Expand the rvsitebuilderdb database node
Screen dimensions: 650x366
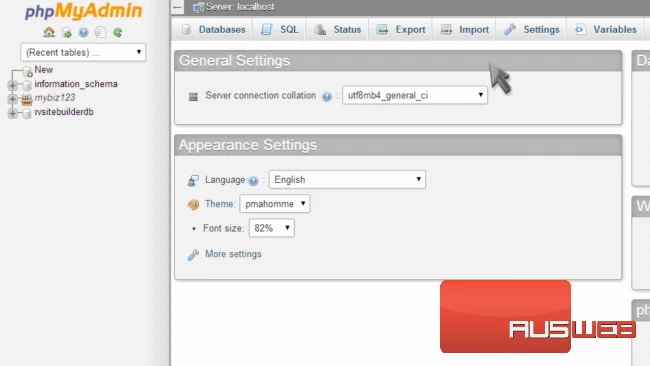tap(12, 113)
